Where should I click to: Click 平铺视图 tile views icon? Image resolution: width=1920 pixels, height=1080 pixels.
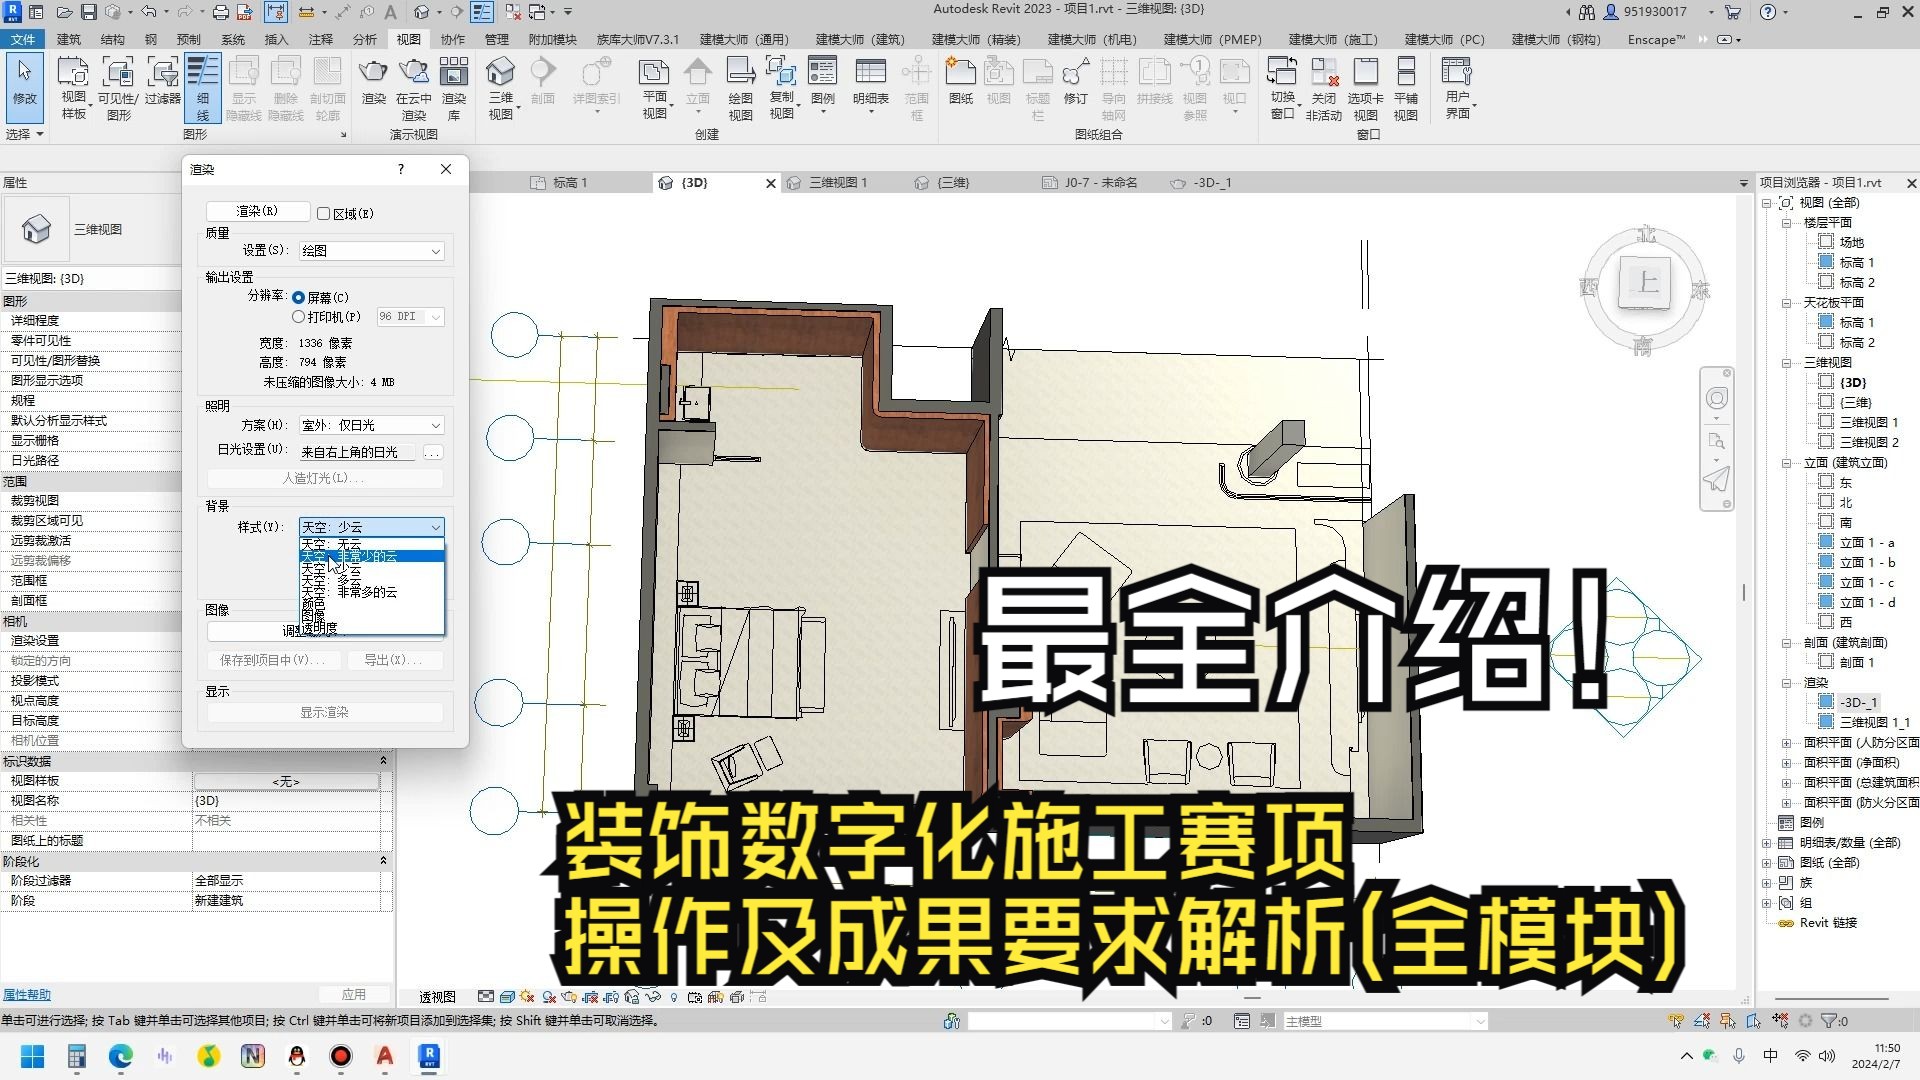1406,88
